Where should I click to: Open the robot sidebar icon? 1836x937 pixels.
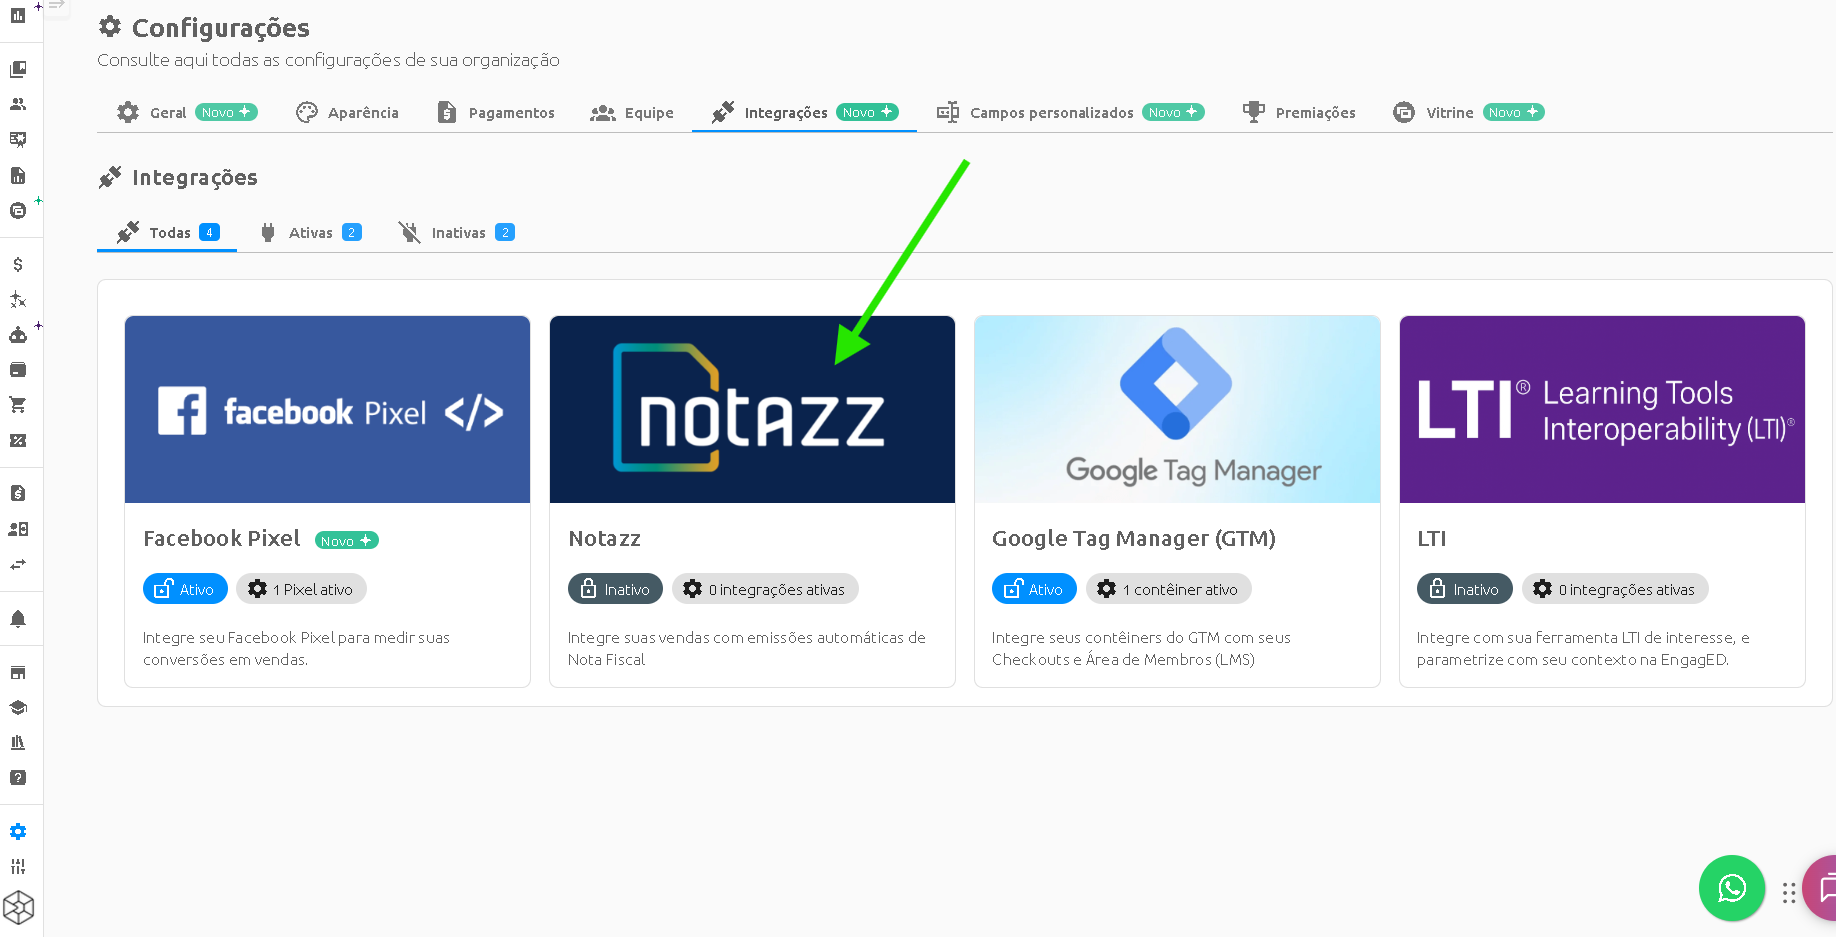click(x=18, y=335)
